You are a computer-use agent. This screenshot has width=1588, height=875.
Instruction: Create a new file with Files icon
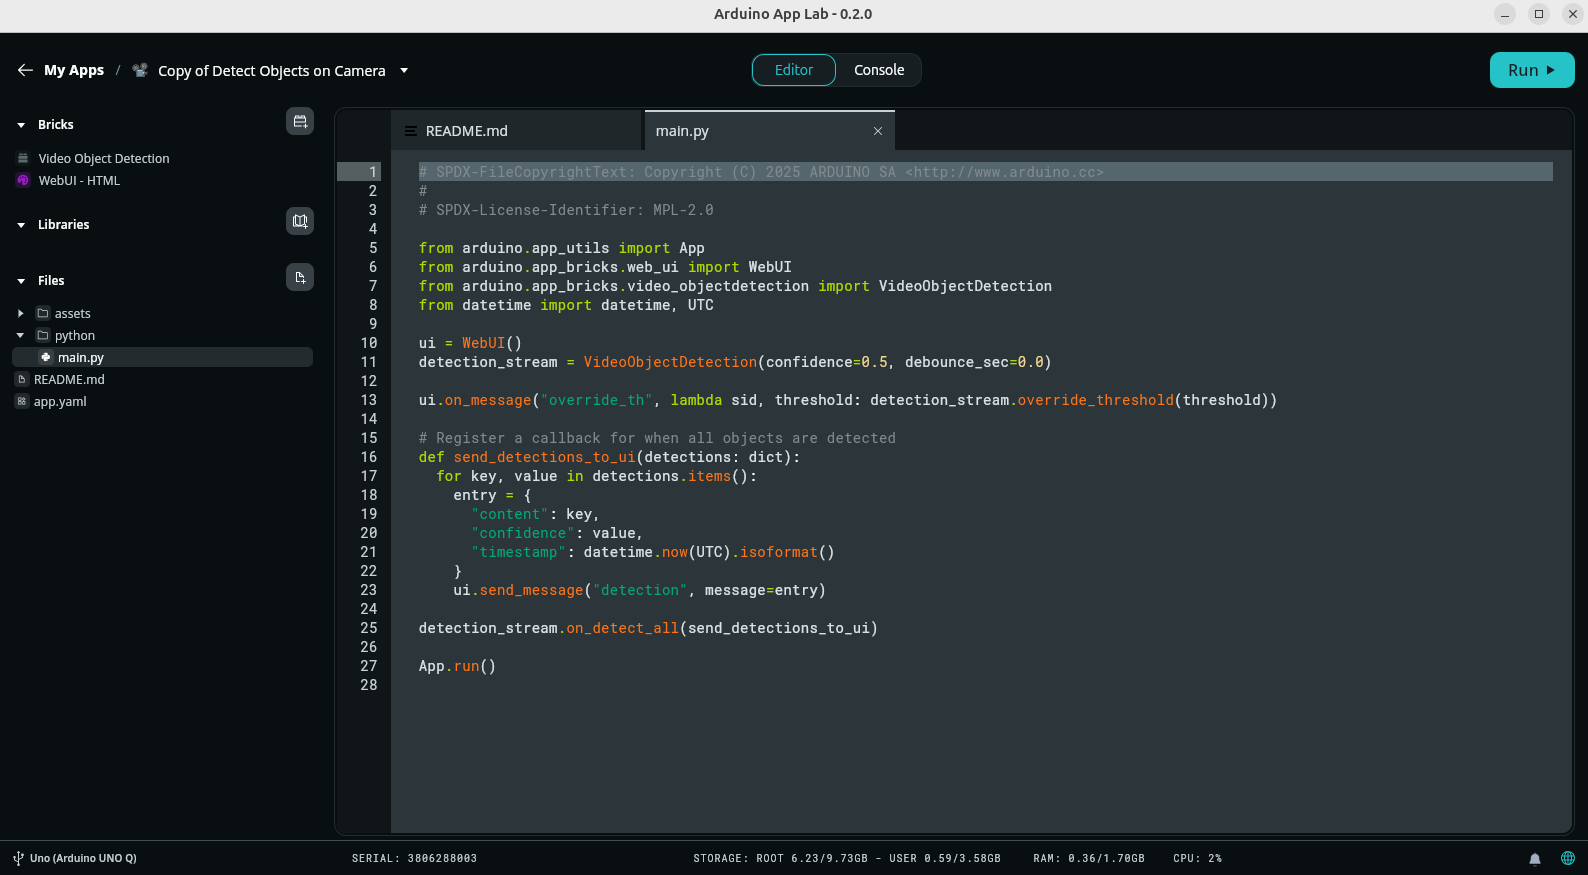point(300,277)
